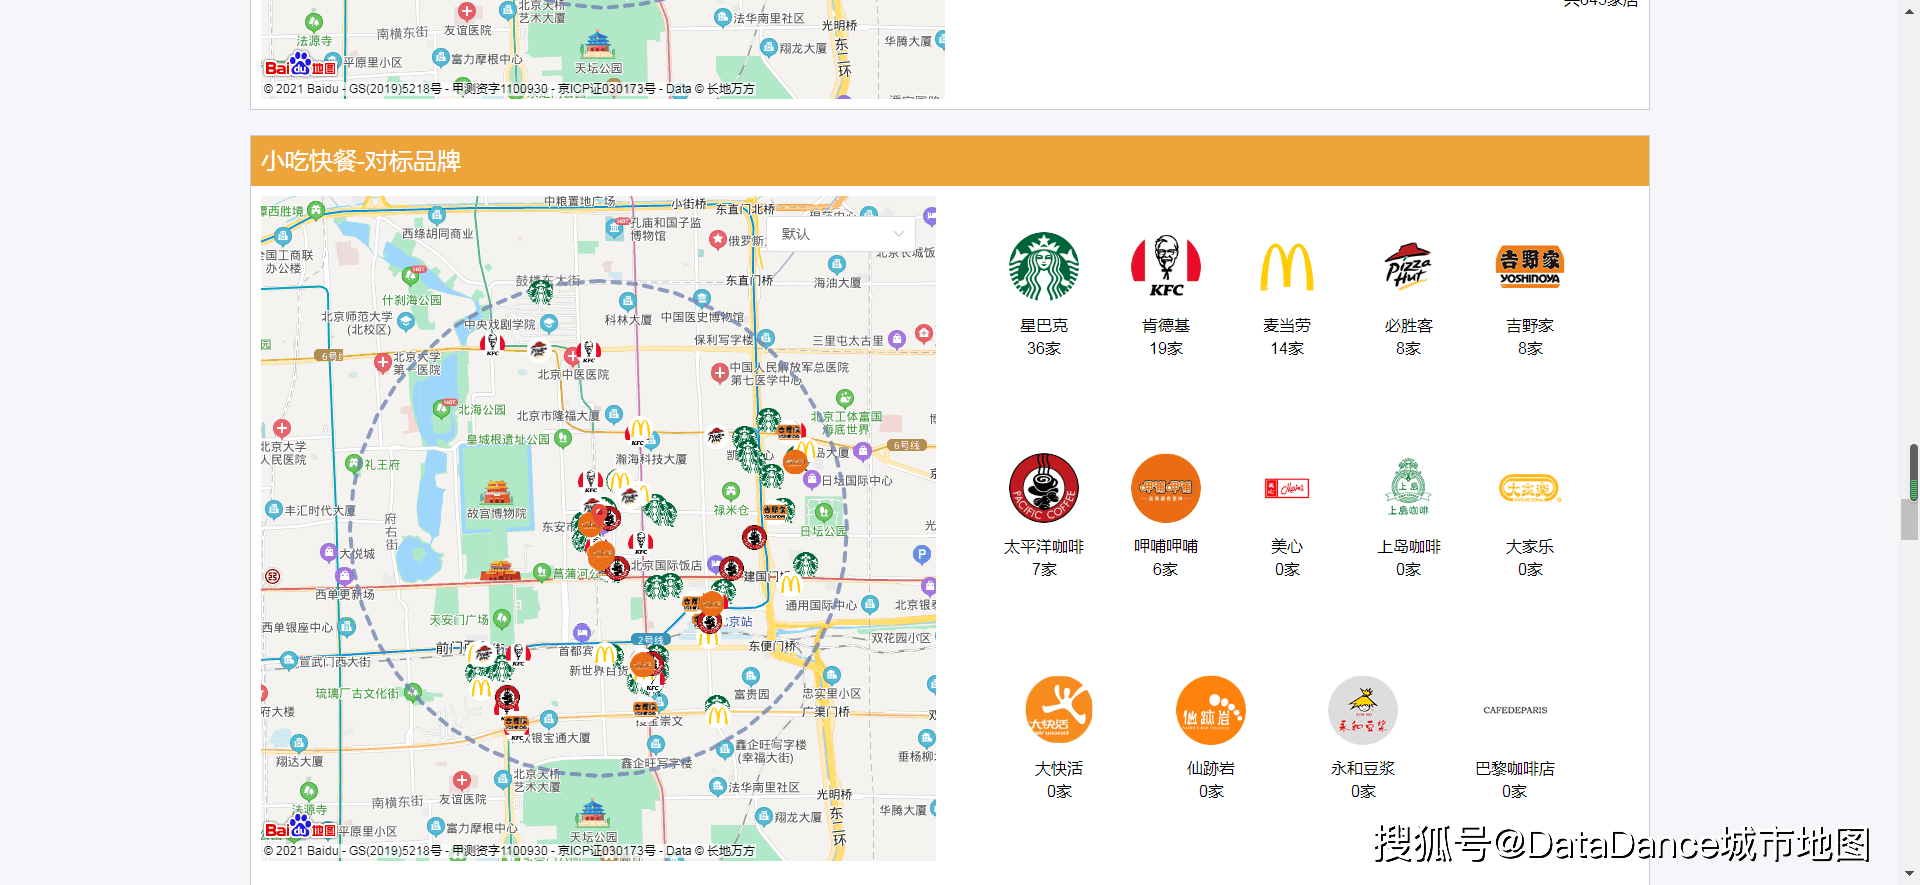Click the 呷哺呷哺 orange logo
Image resolution: width=1920 pixels, height=885 pixels.
(1166, 488)
